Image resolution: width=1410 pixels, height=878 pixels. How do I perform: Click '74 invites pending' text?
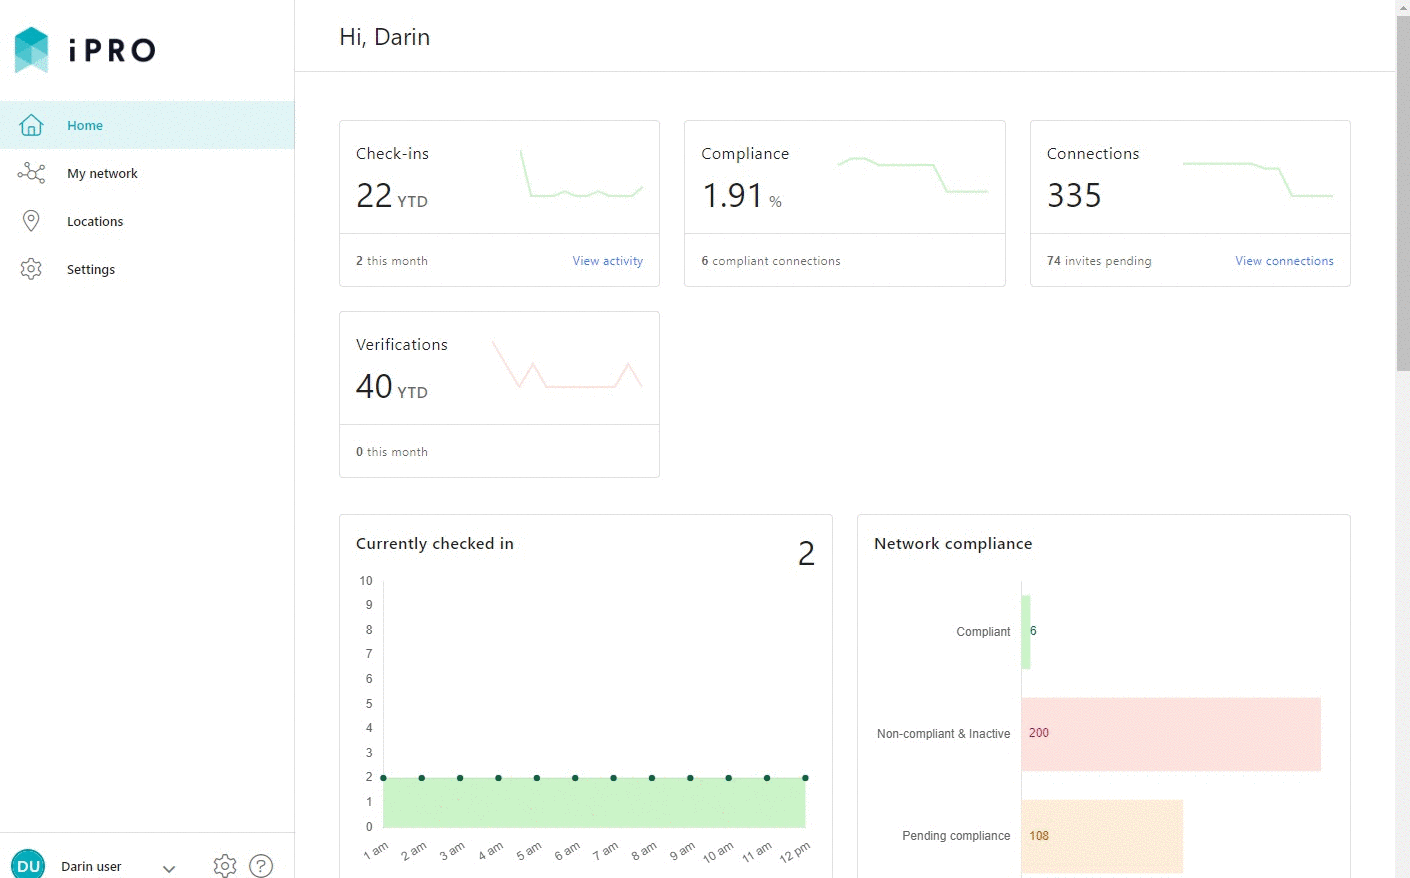pyautogui.click(x=1099, y=261)
